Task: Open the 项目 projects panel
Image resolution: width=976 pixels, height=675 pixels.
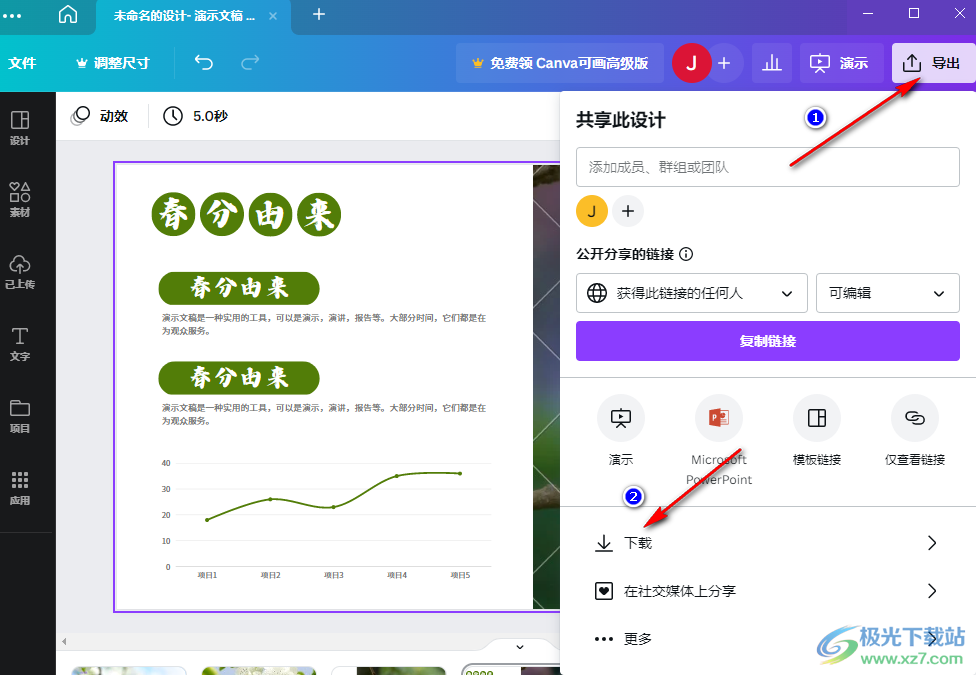Action: pos(20,416)
